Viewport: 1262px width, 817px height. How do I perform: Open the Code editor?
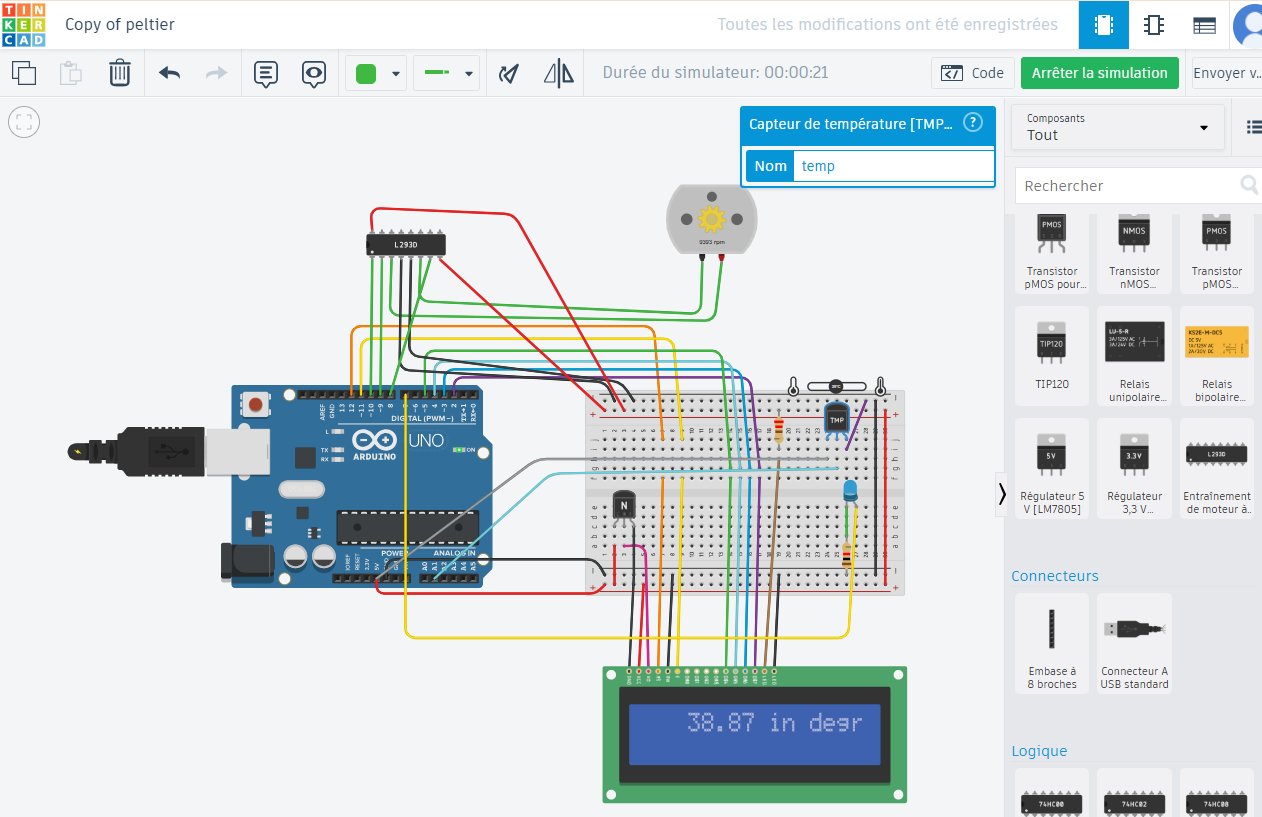[972, 73]
